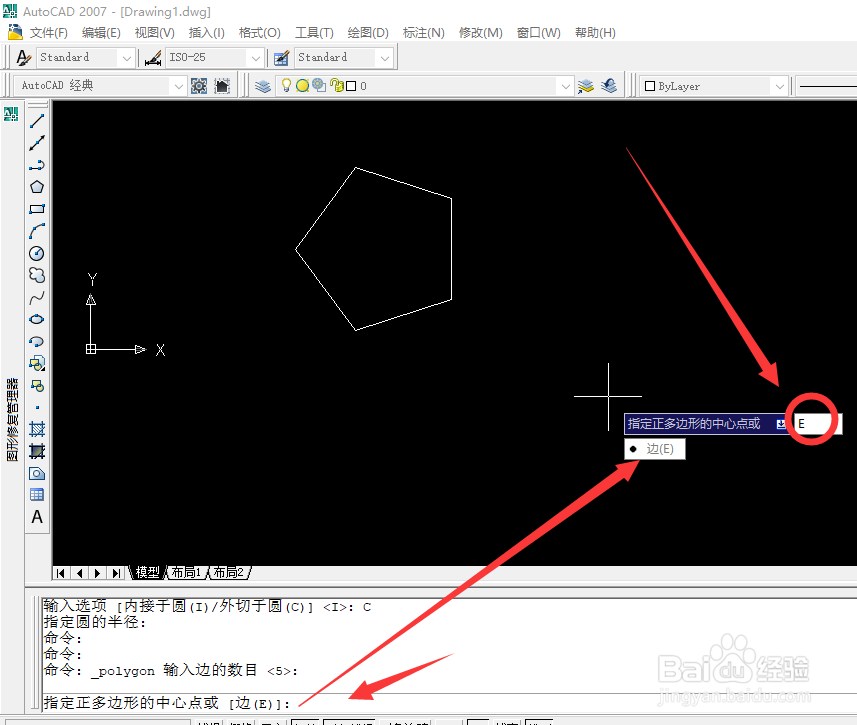Select the Polyline tool
This screenshot has height=725, width=857.
tap(37, 165)
